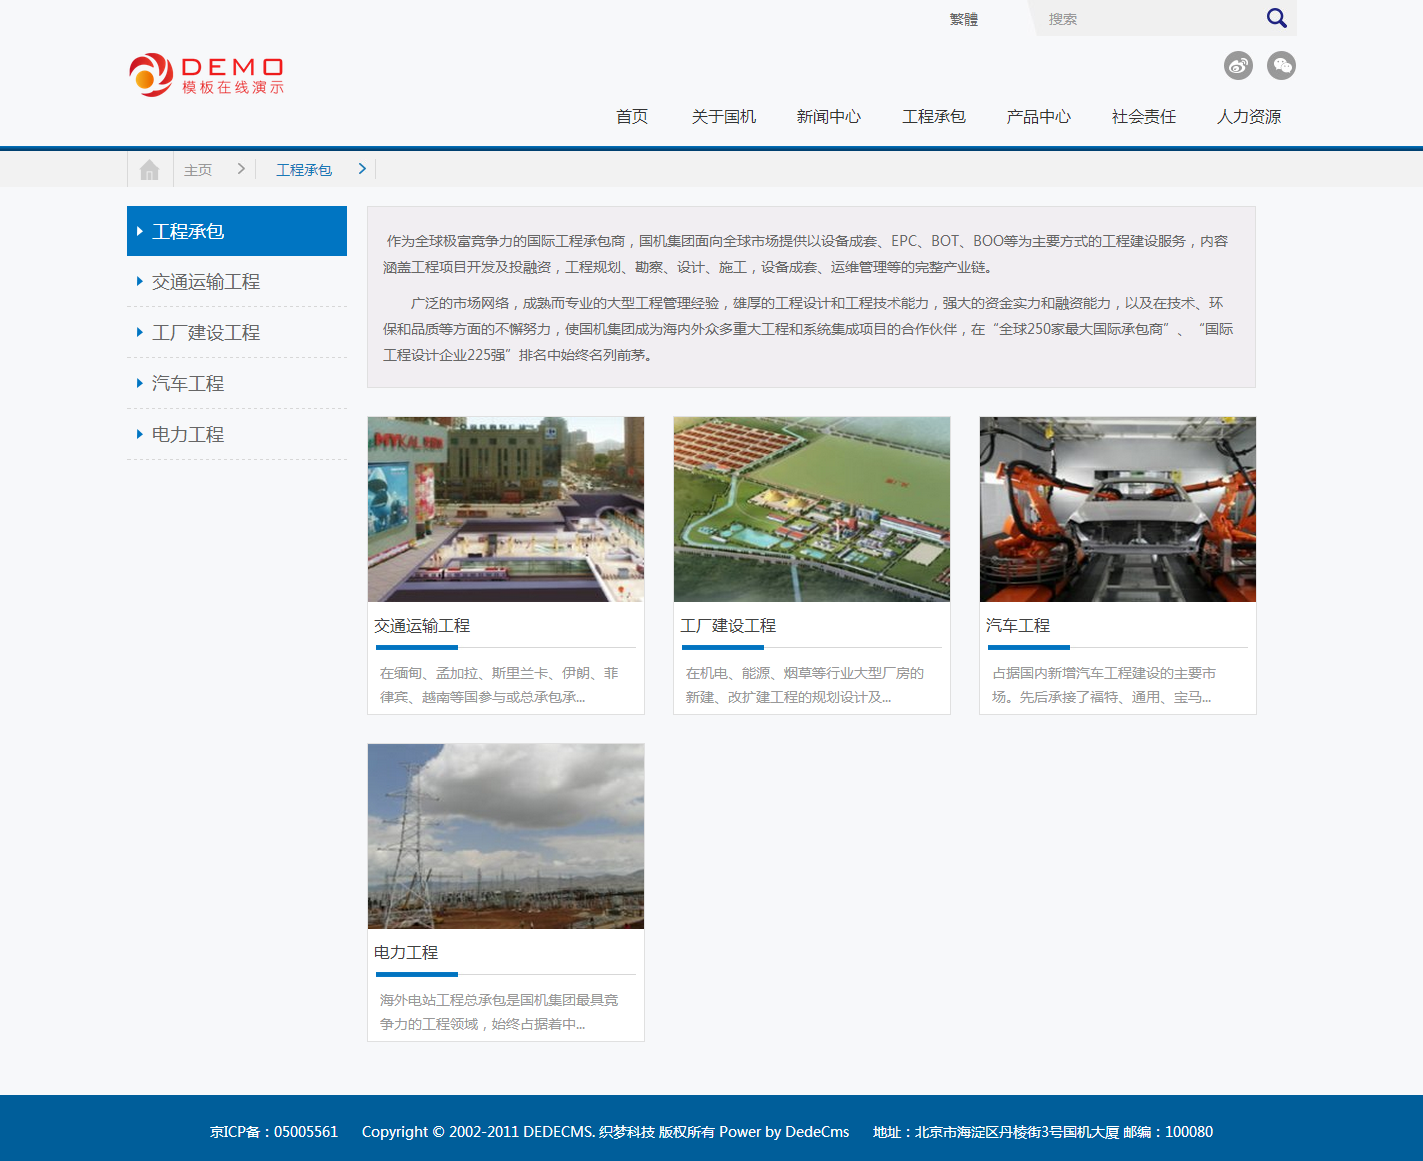Click the arrow after 工程承包 breadcrumb
This screenshot has height=1161, width=1423.
(362, 169)
